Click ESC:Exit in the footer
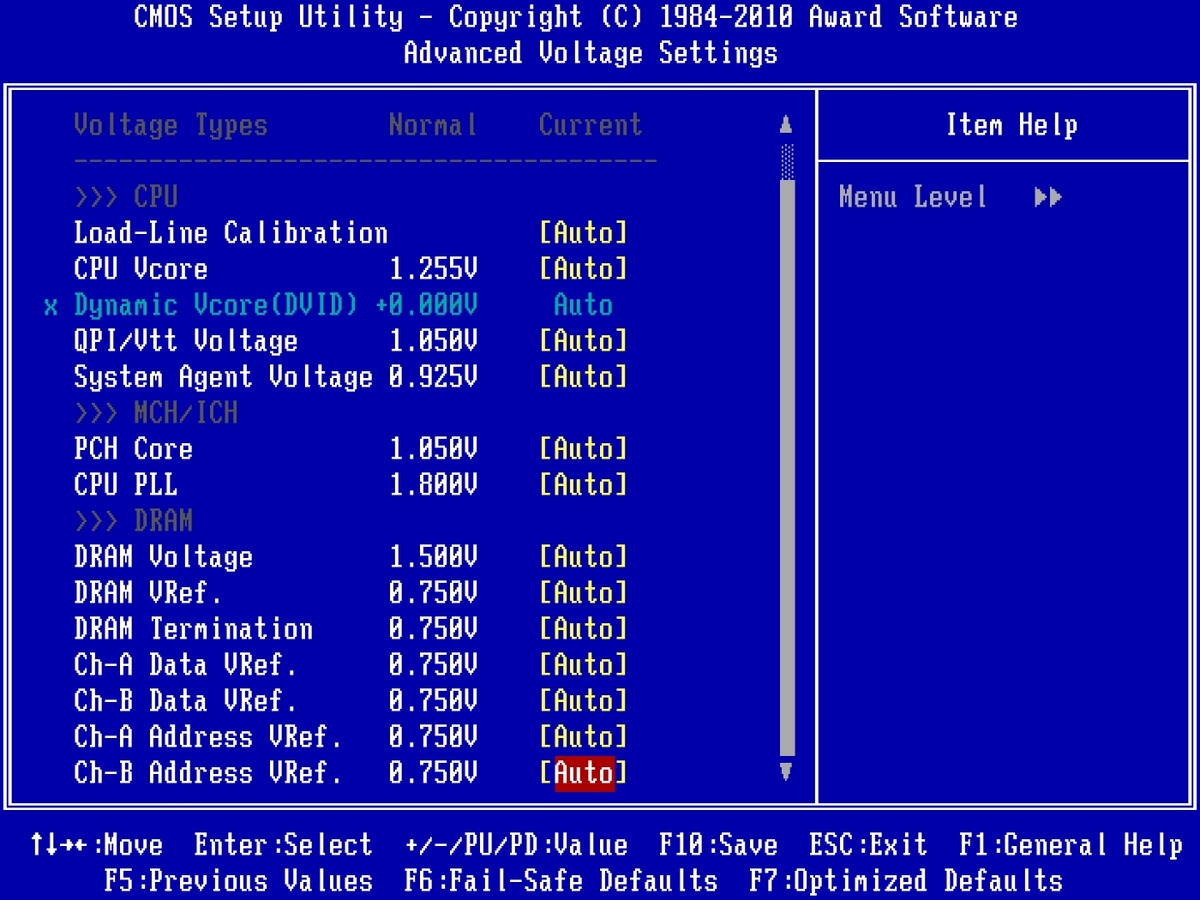 pos(867,845)
